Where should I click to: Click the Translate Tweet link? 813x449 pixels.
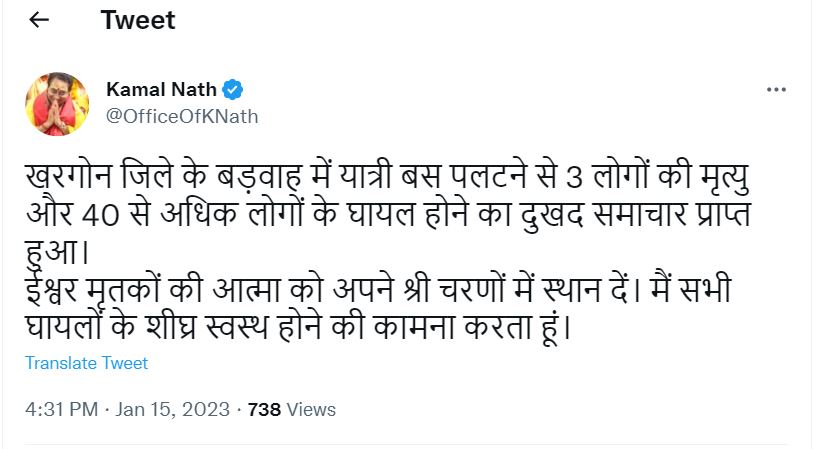coord(86,363)
